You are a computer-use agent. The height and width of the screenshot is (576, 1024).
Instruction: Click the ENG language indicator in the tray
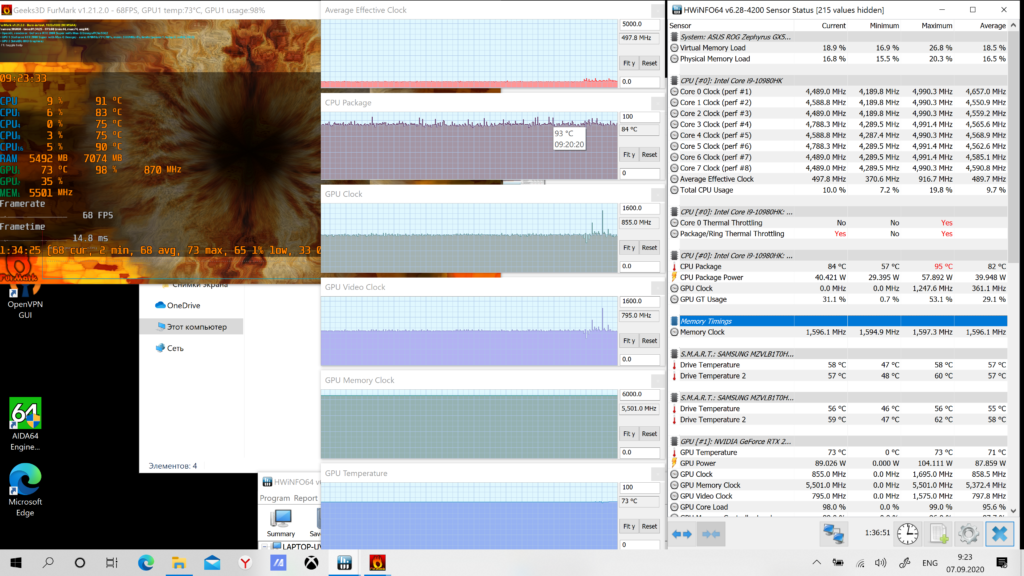tap(930, 563)
